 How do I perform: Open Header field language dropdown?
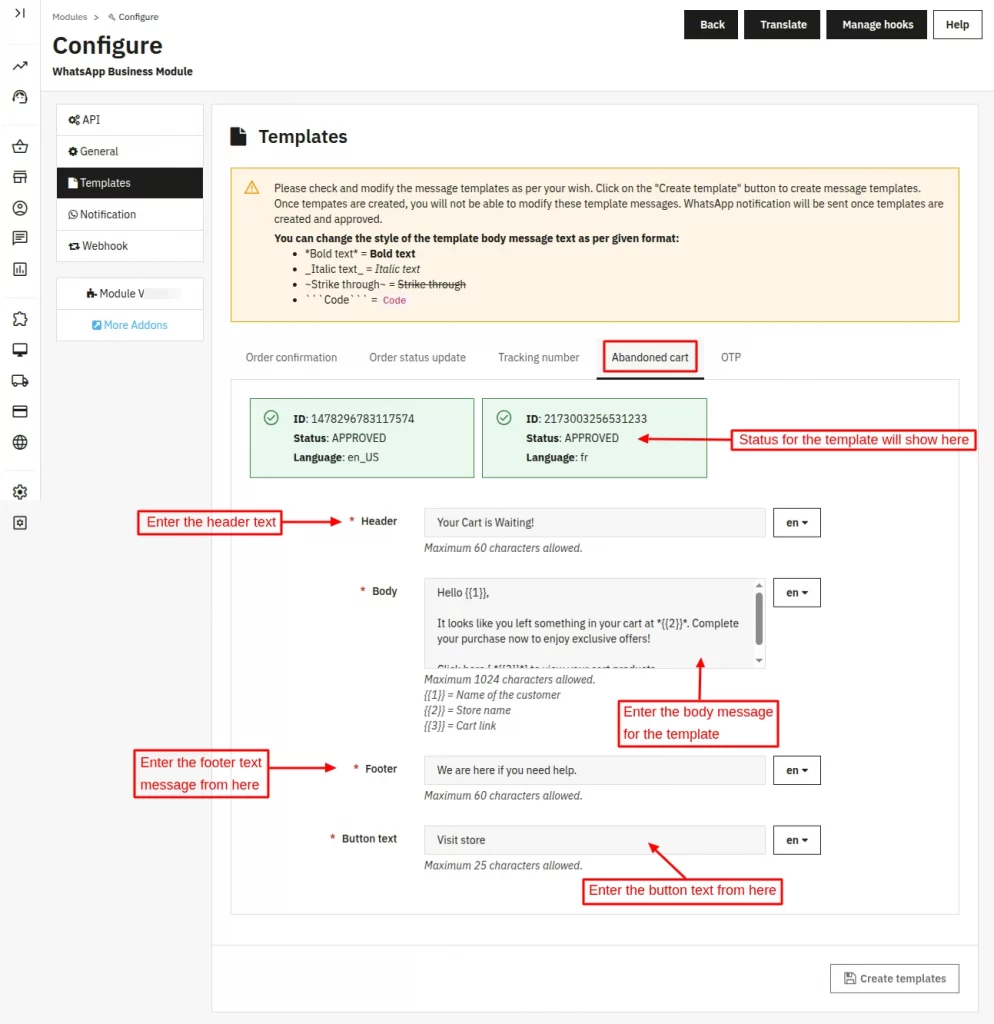[796, 523]
